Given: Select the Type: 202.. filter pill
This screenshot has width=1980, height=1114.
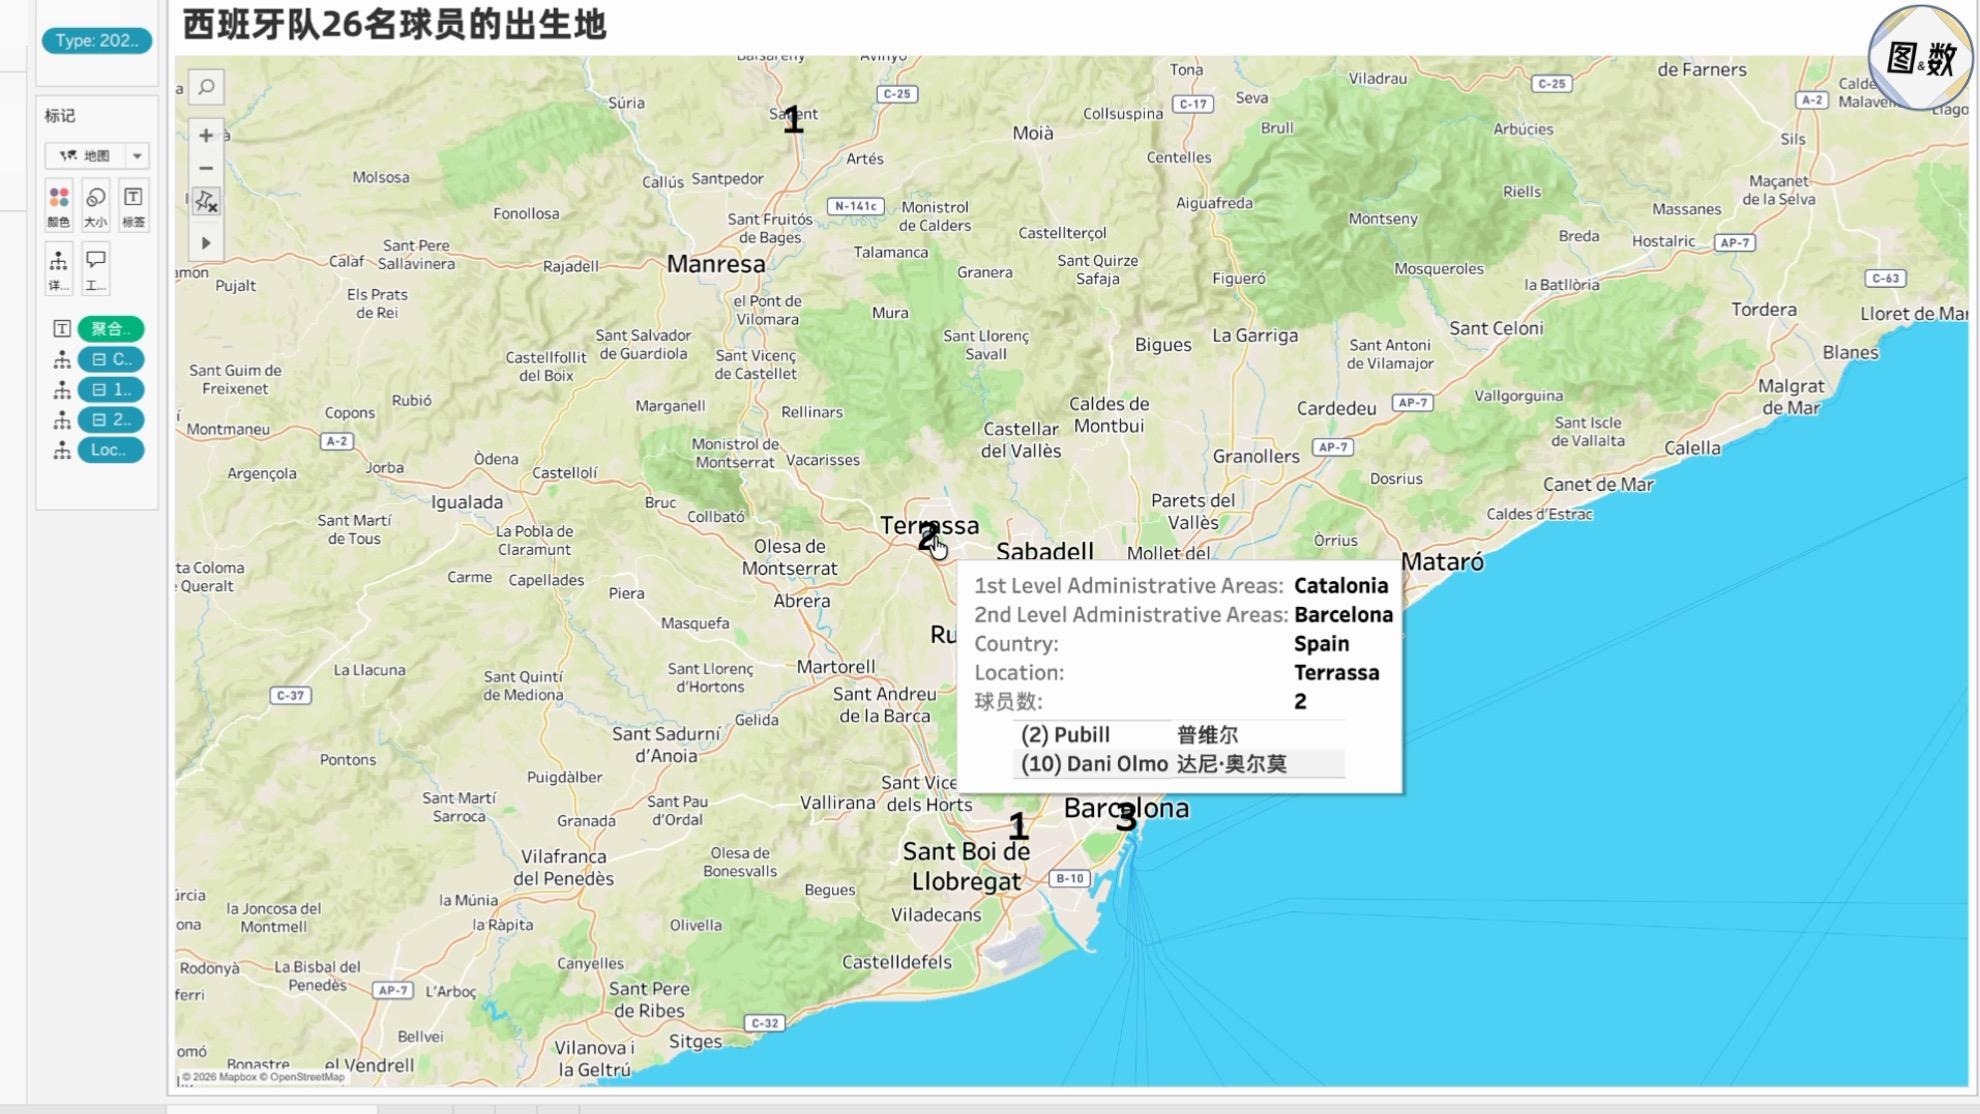Looking at the screenshot, I should 97,40.
